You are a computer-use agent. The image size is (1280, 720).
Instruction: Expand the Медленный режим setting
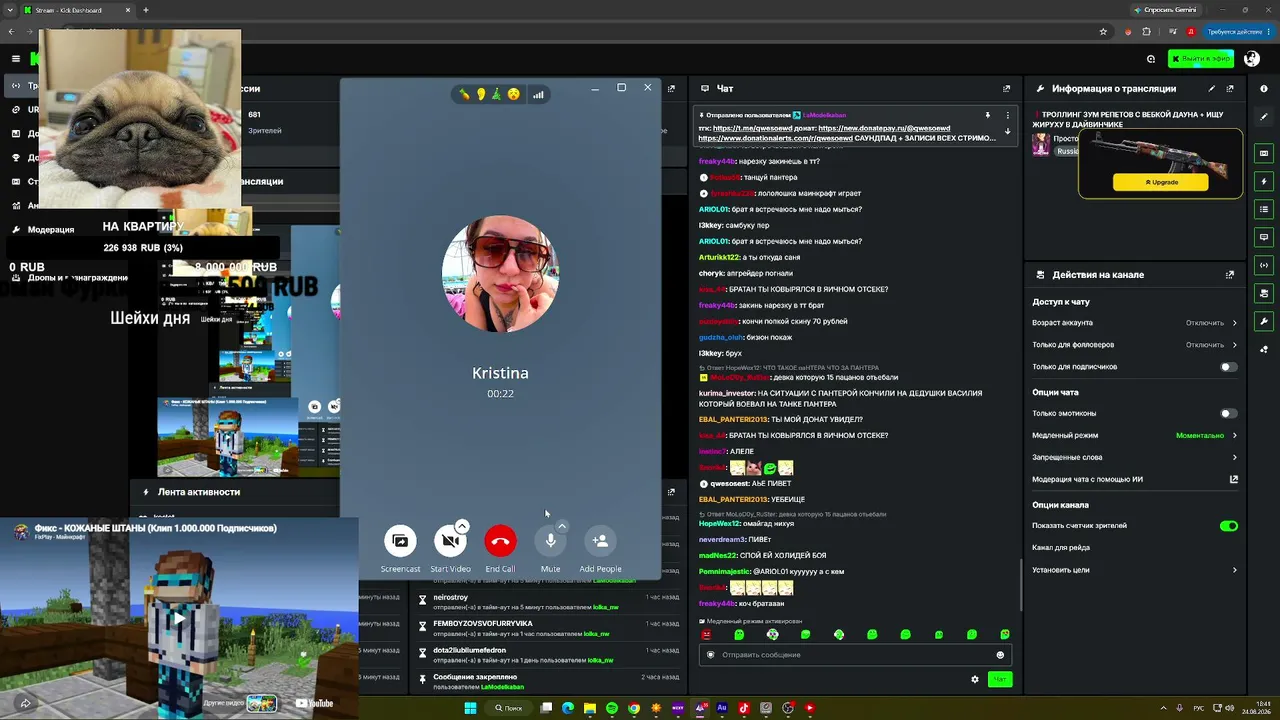[1135, 435]
